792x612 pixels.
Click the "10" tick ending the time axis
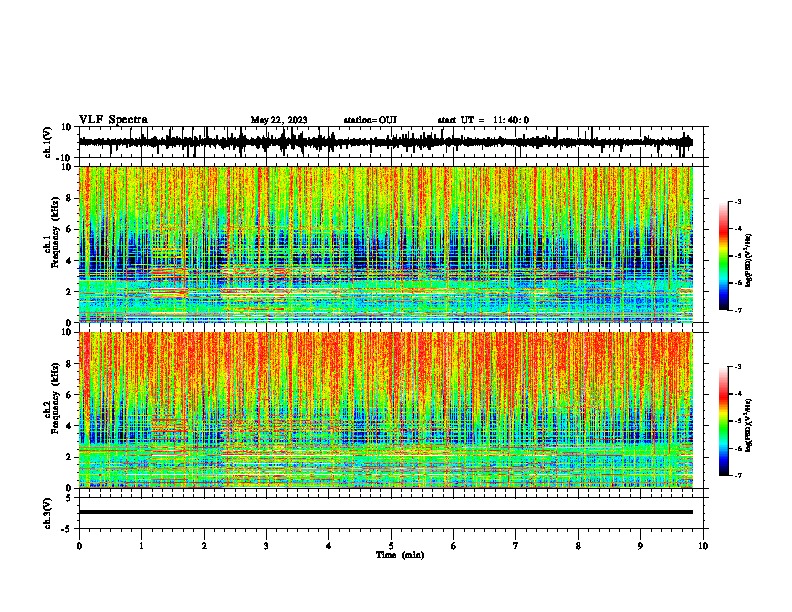(x=703, y=546)
